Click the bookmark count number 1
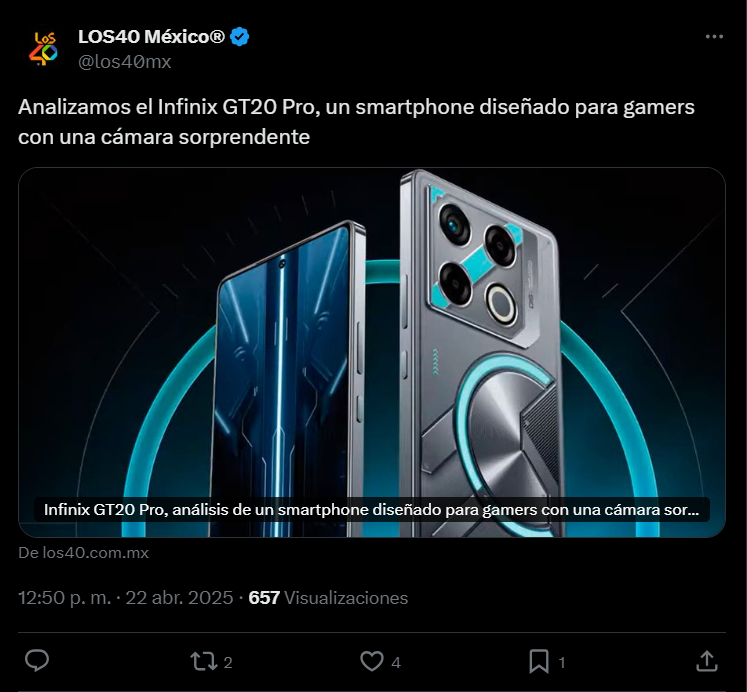Screen dimensions: 747x692 tap(562, 662)
